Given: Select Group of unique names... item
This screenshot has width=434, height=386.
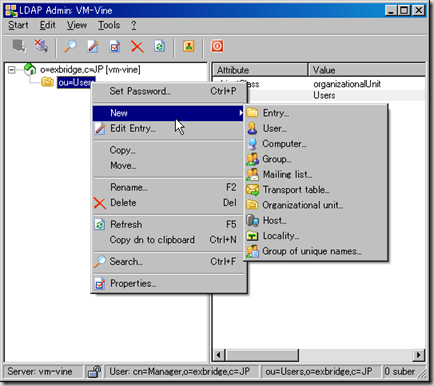Looking at the screenshot, I should (x=316, y=251).
